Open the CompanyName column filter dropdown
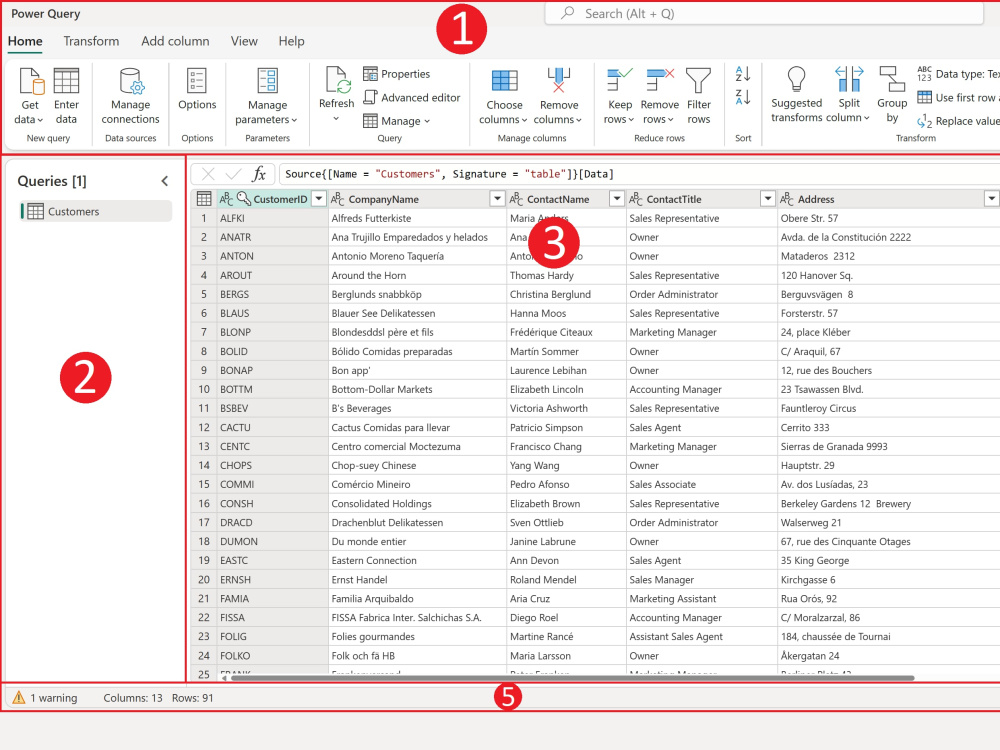 coord(497,199)
